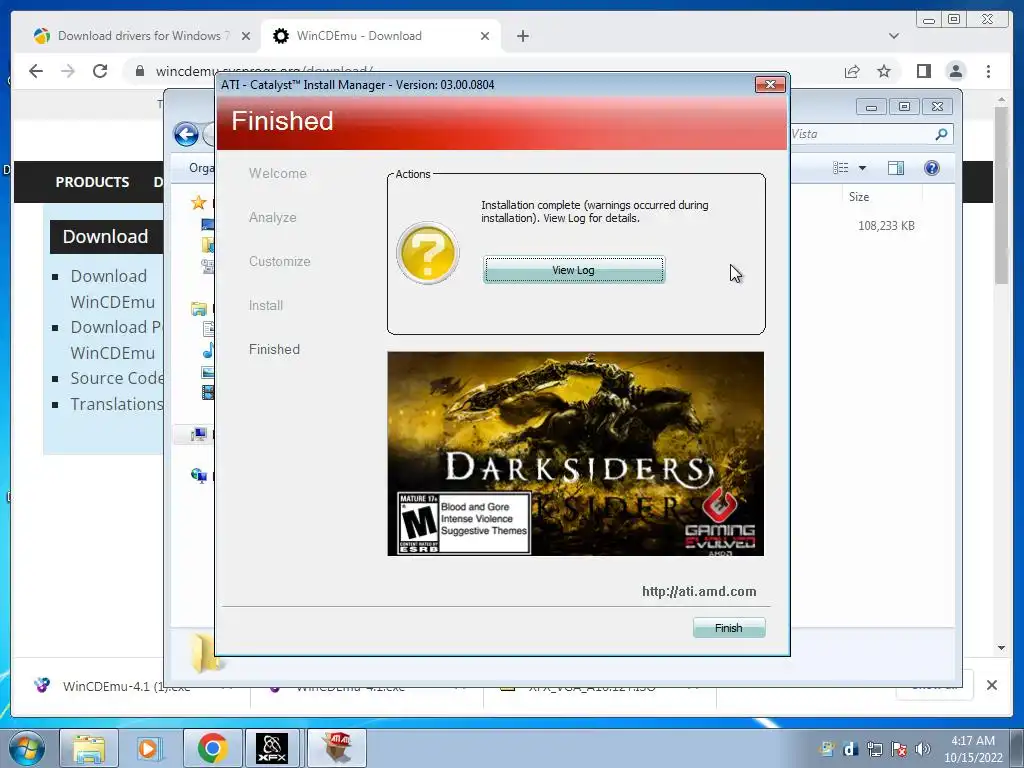Viewport: 1024px width, 768px height.
Task: Click the Computer icon in Explorer sidebar
Action: [x=199, y=434]
